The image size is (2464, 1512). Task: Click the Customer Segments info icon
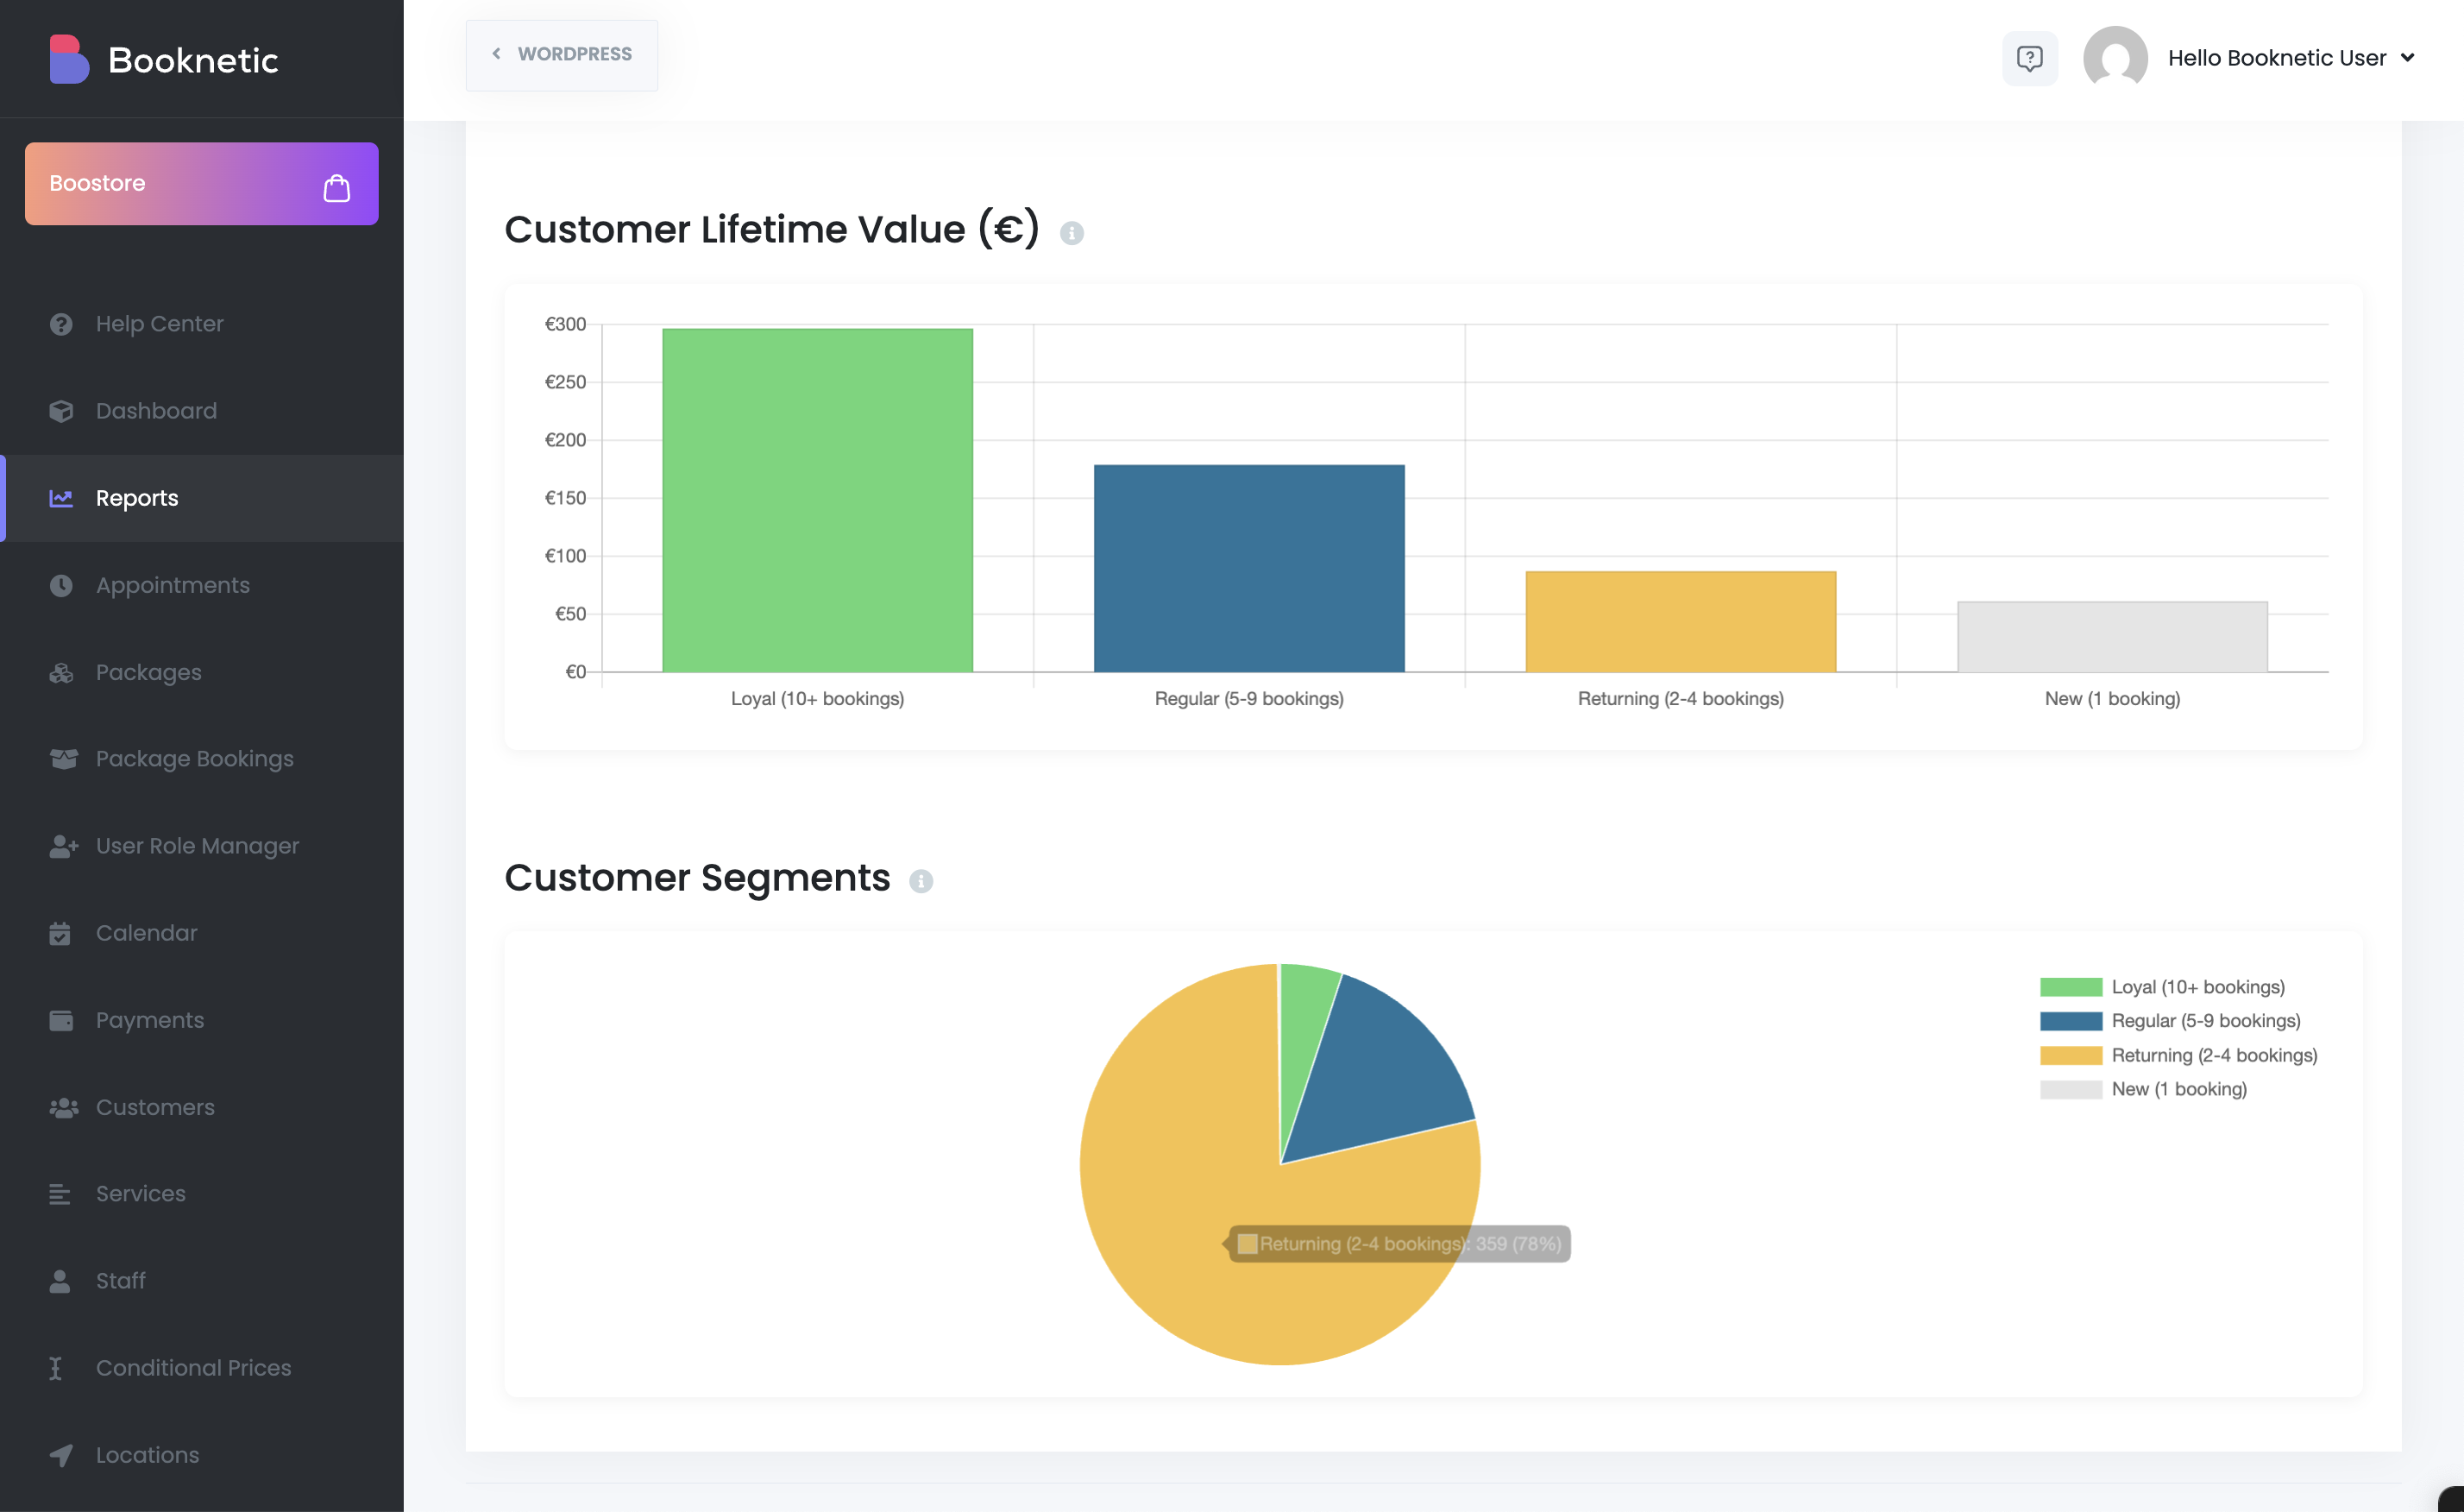point(921,881)
